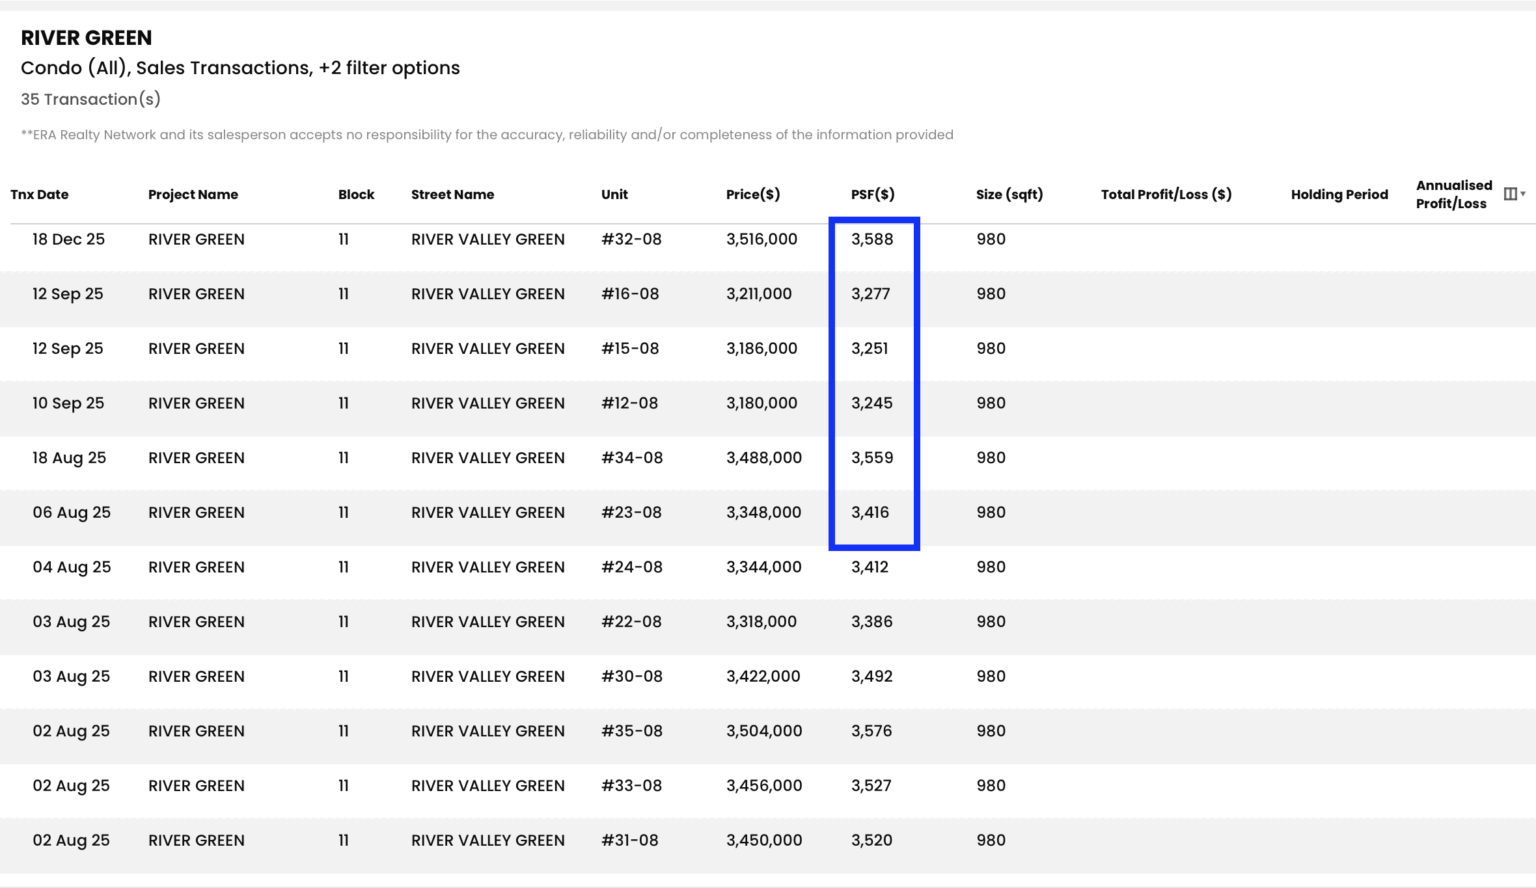Click the Holding Period column header
1536x888 pixels.
coord(1340,194)
